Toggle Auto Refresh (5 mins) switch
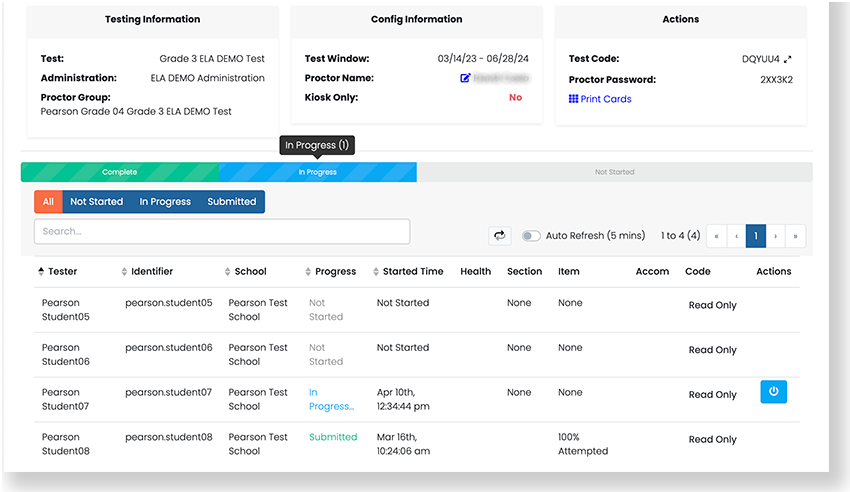 click(x=531, y=236)
